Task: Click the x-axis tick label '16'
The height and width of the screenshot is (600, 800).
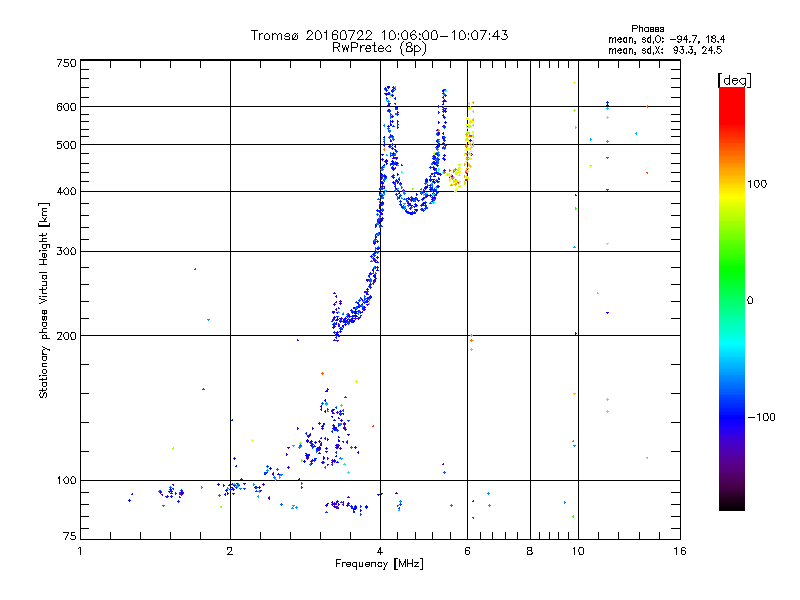Action: pos(680,551)
